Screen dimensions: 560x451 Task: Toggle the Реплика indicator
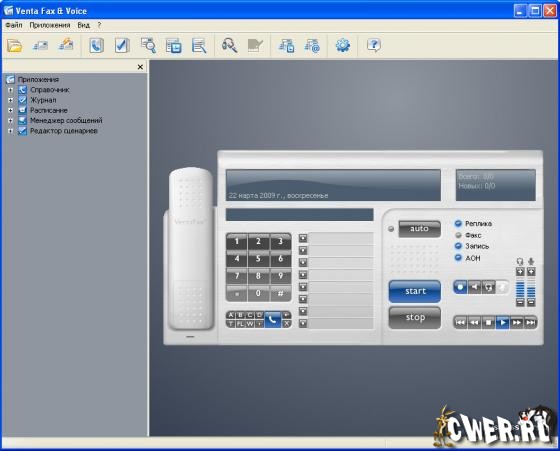tap(458, 224)
